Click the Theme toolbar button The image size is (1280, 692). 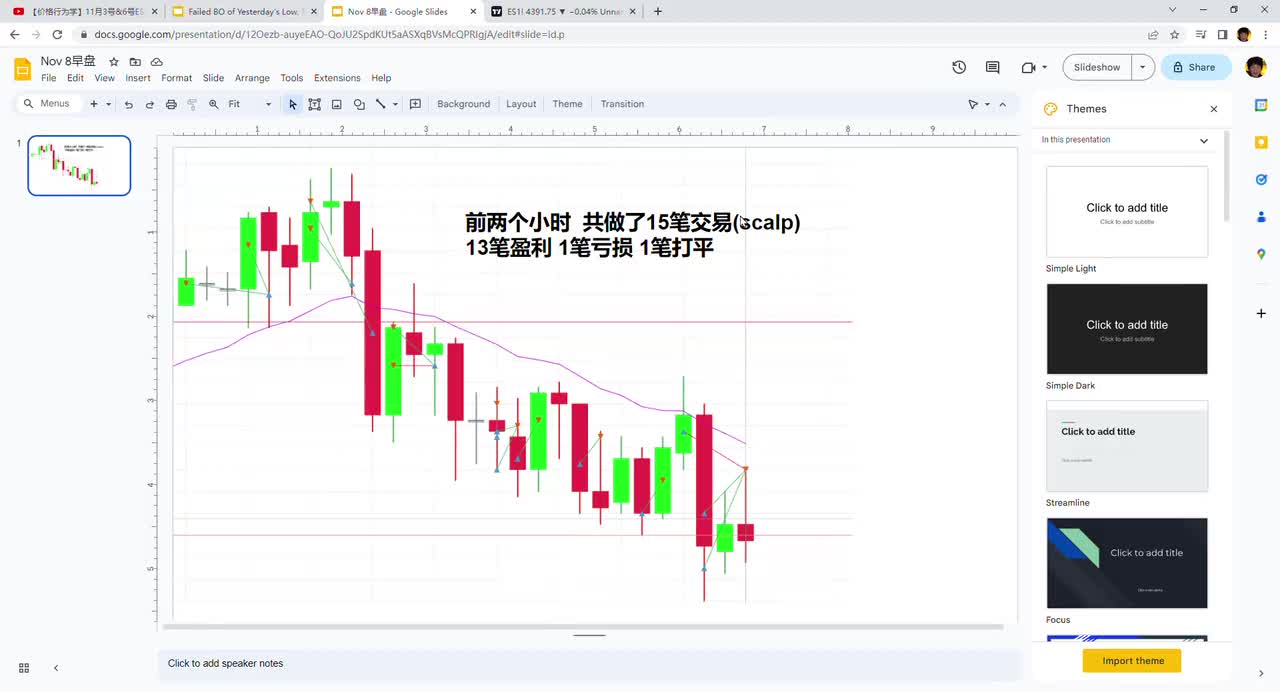(x=567, y=104)
